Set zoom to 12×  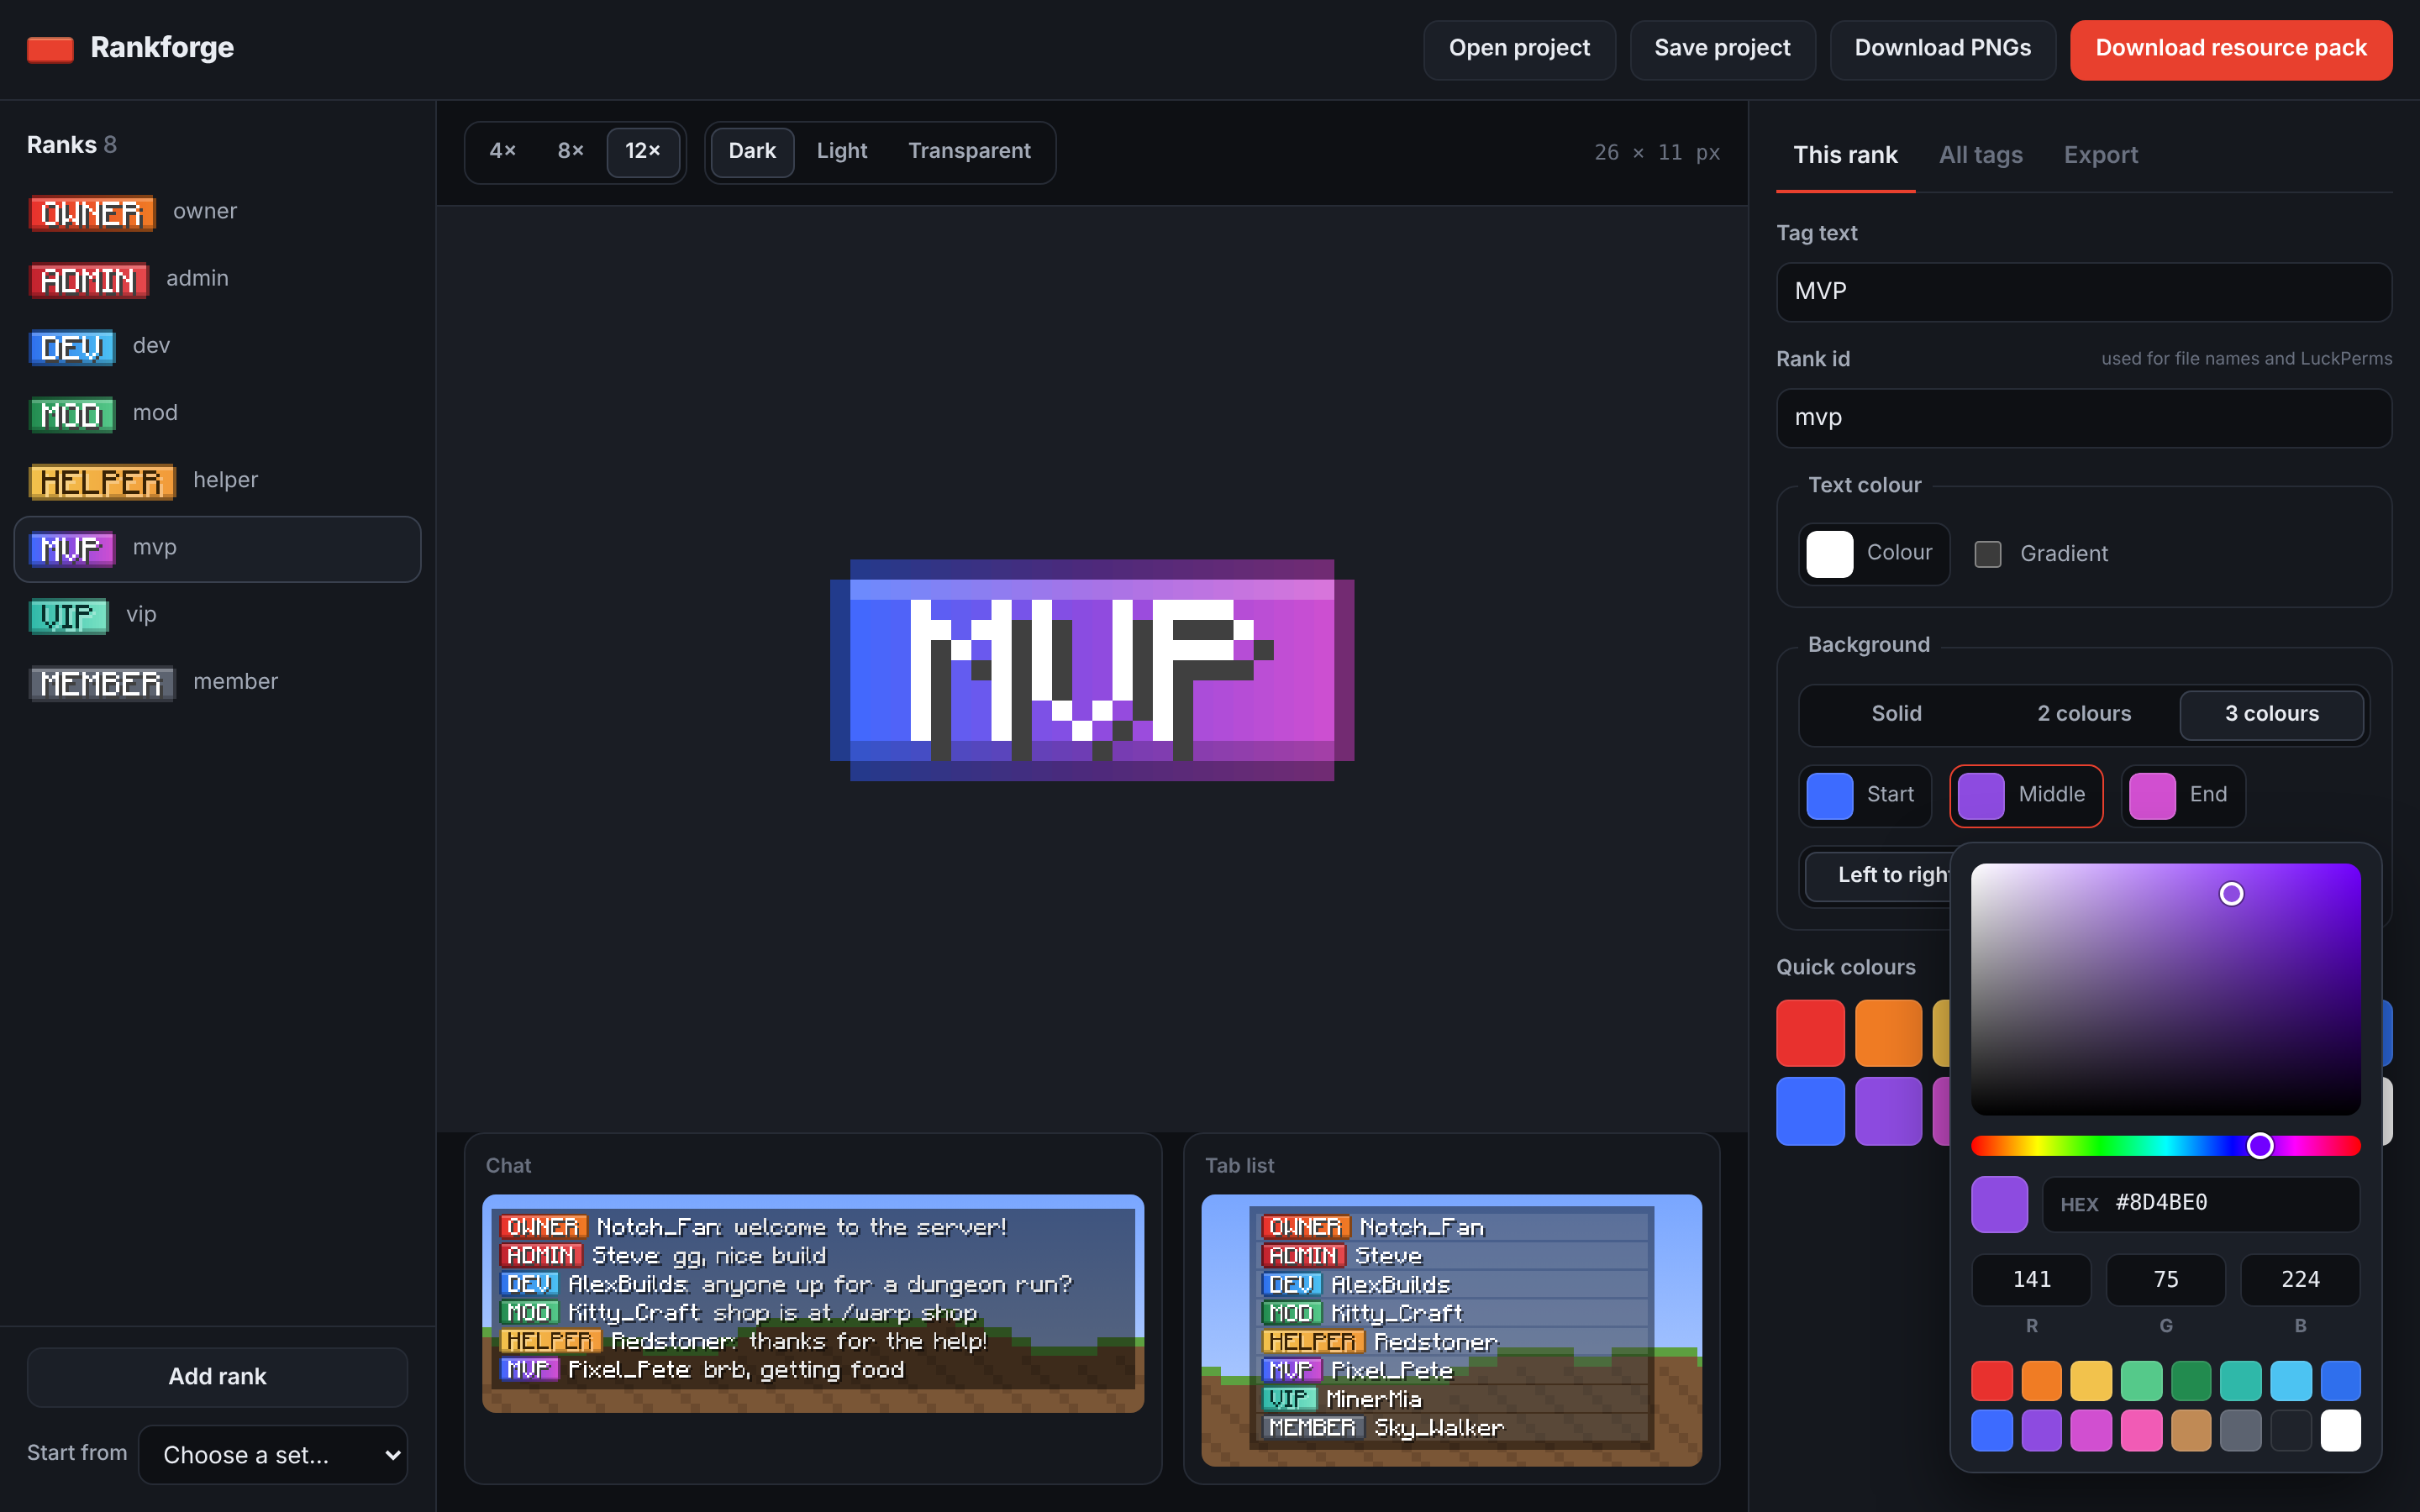tap(643, 151)
